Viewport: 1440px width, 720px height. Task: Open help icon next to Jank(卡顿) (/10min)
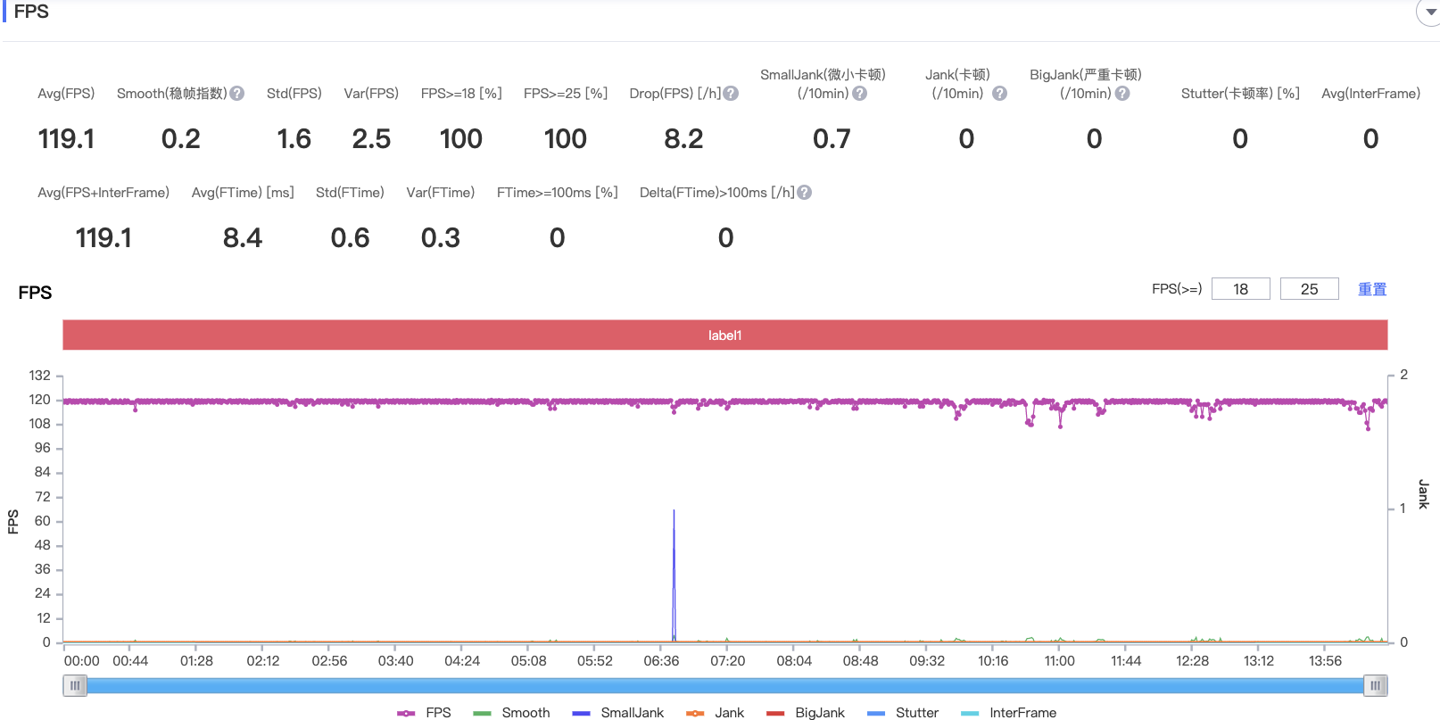(999, 93)
